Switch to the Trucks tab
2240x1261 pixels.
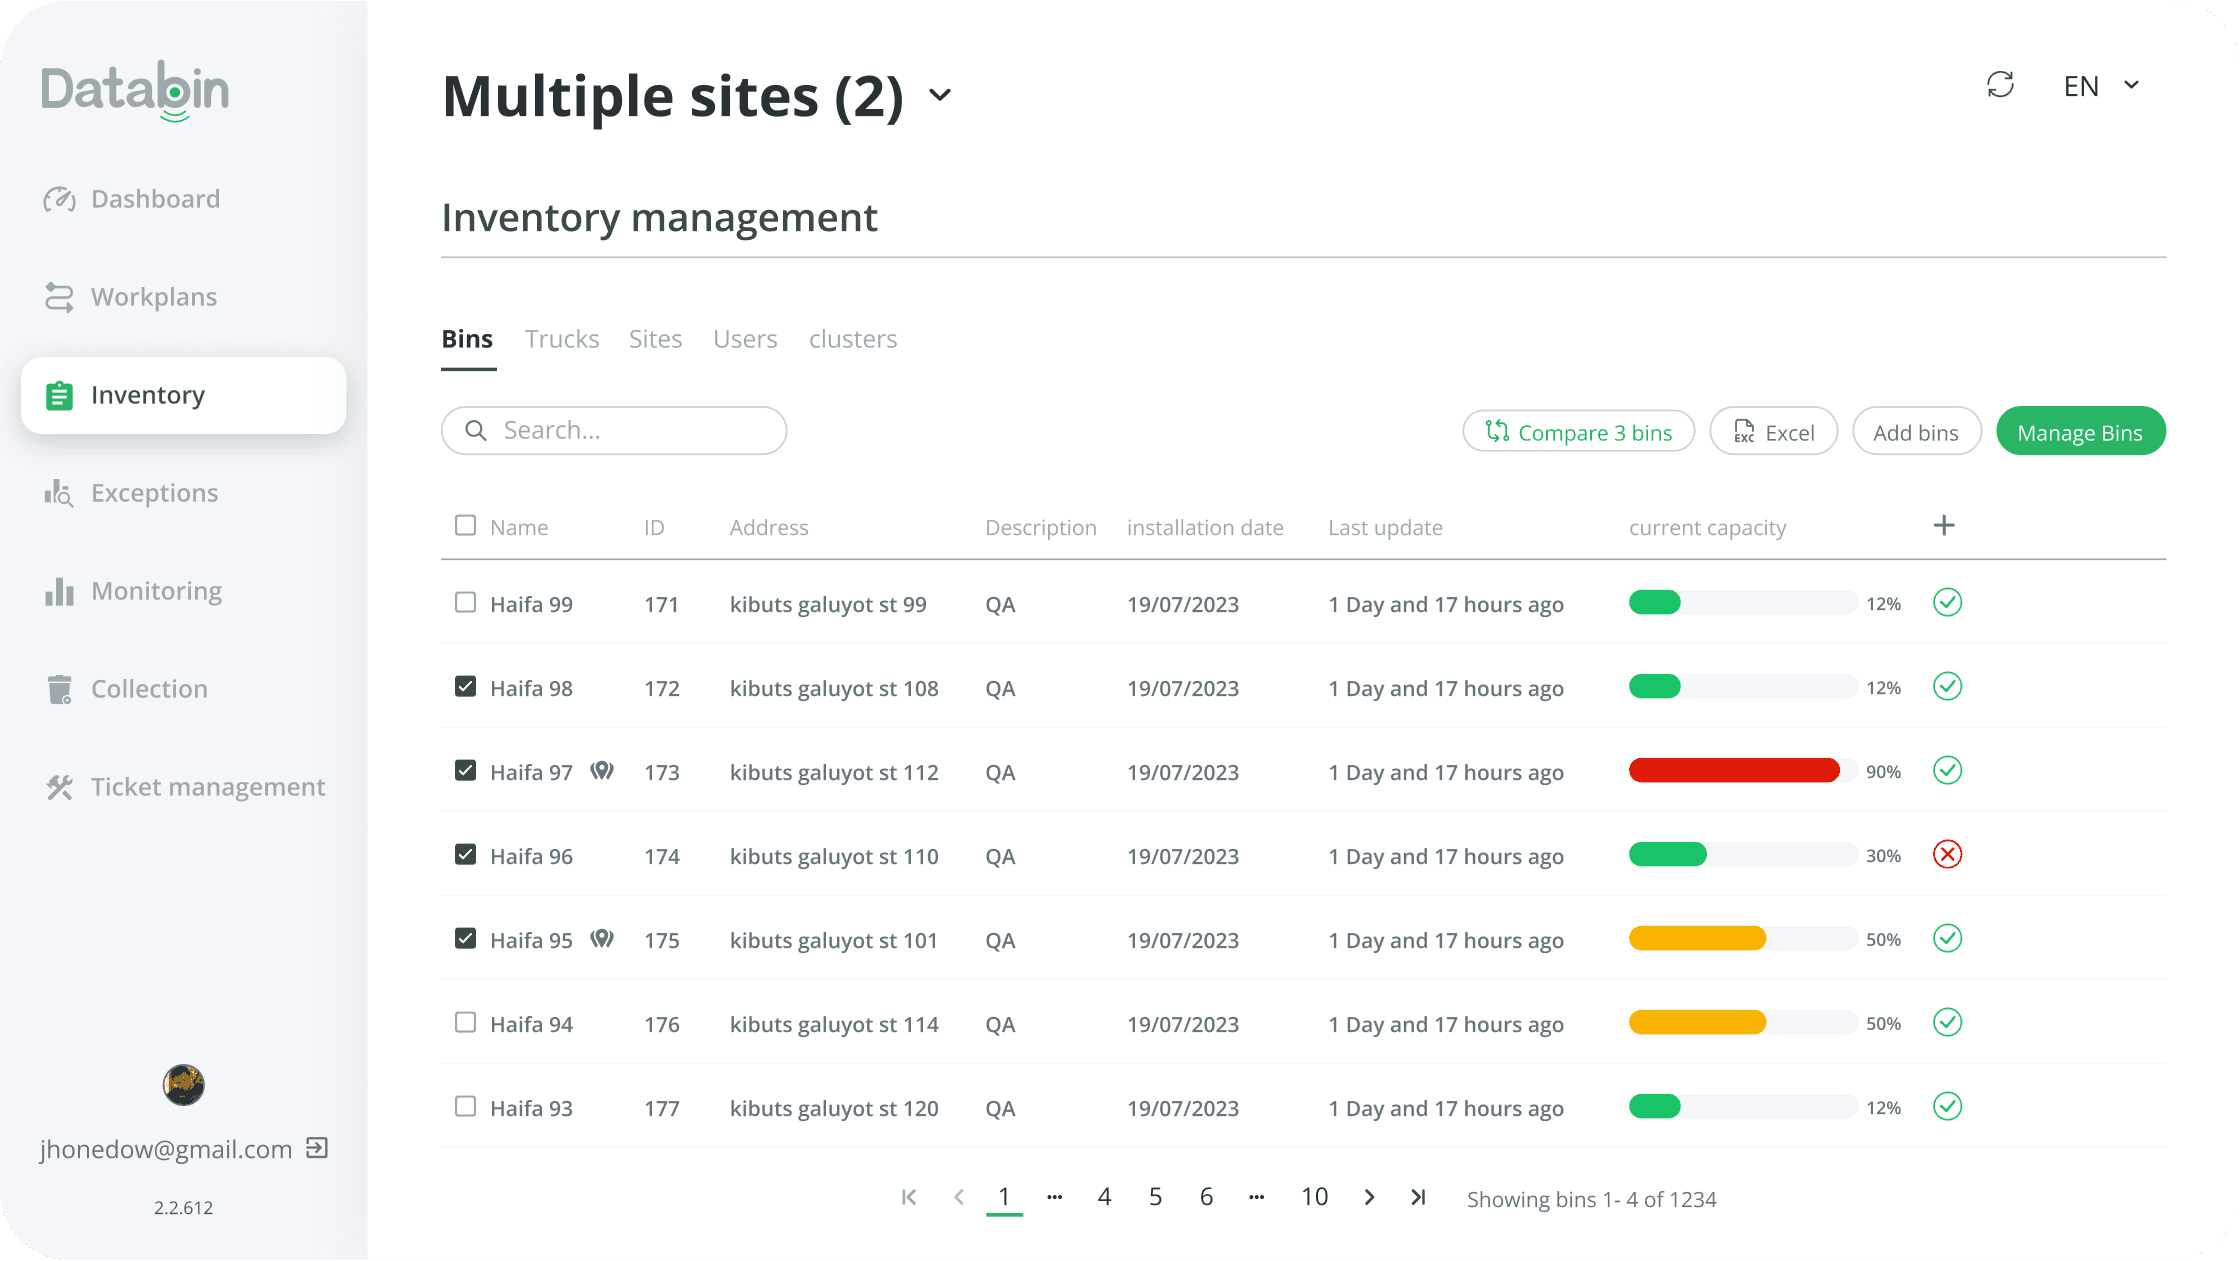coord(562,339)
